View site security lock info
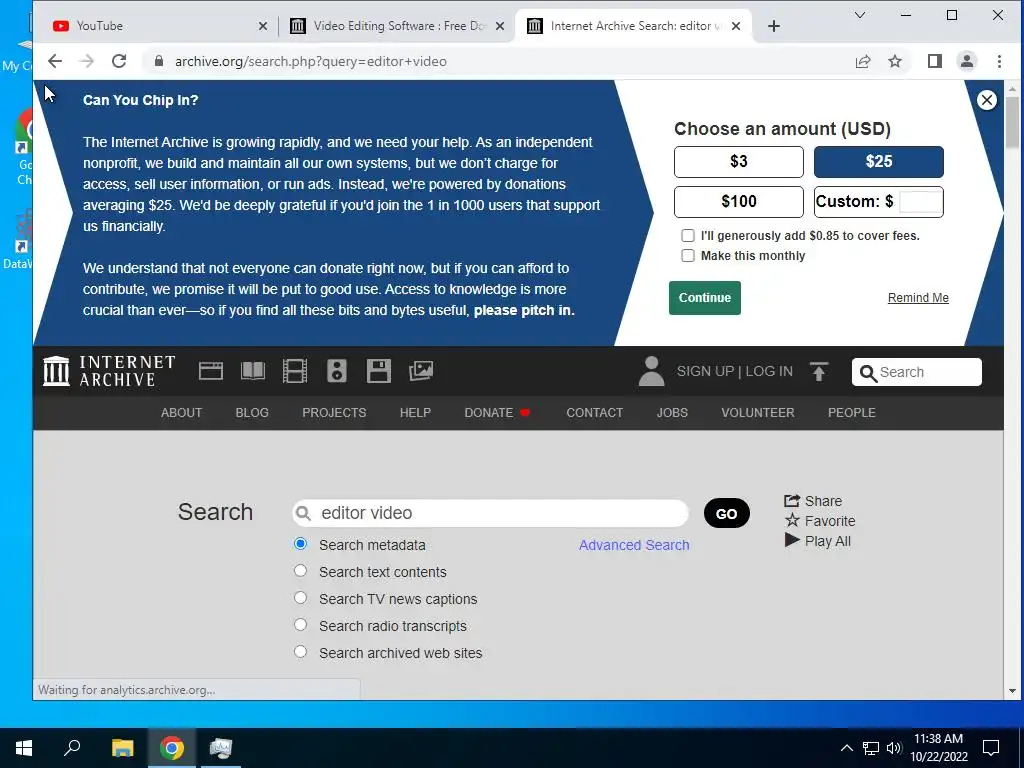 point(158,61)
